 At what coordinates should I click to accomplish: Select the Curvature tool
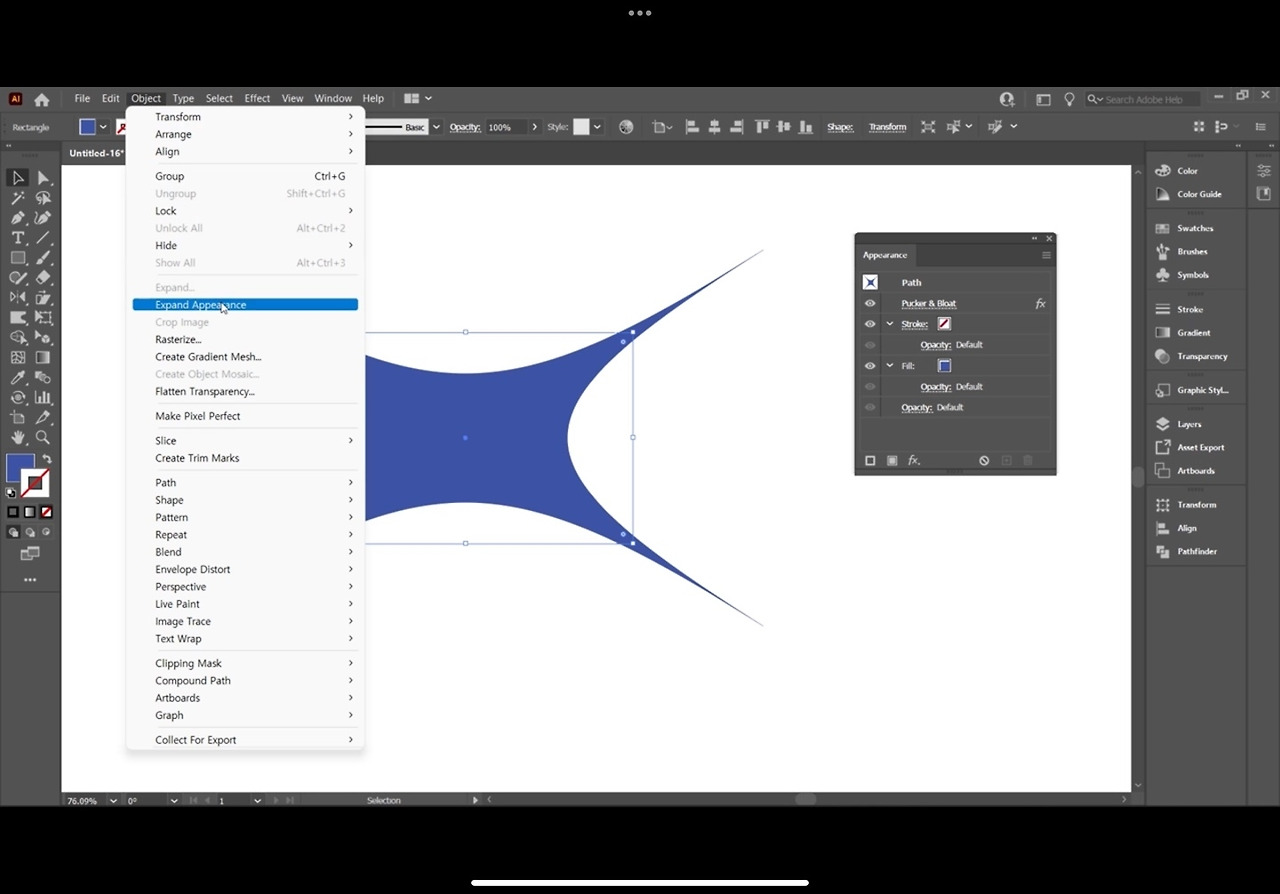43,218
